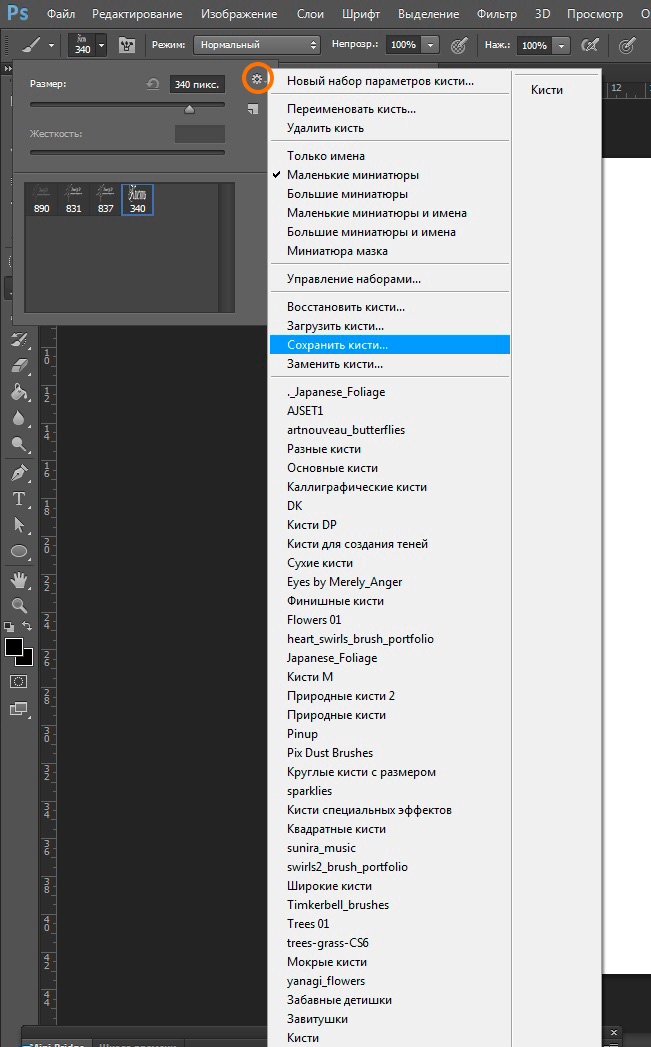
Task: Open the Непрозр. opacity slider arrow
Action: click(431, 45)
